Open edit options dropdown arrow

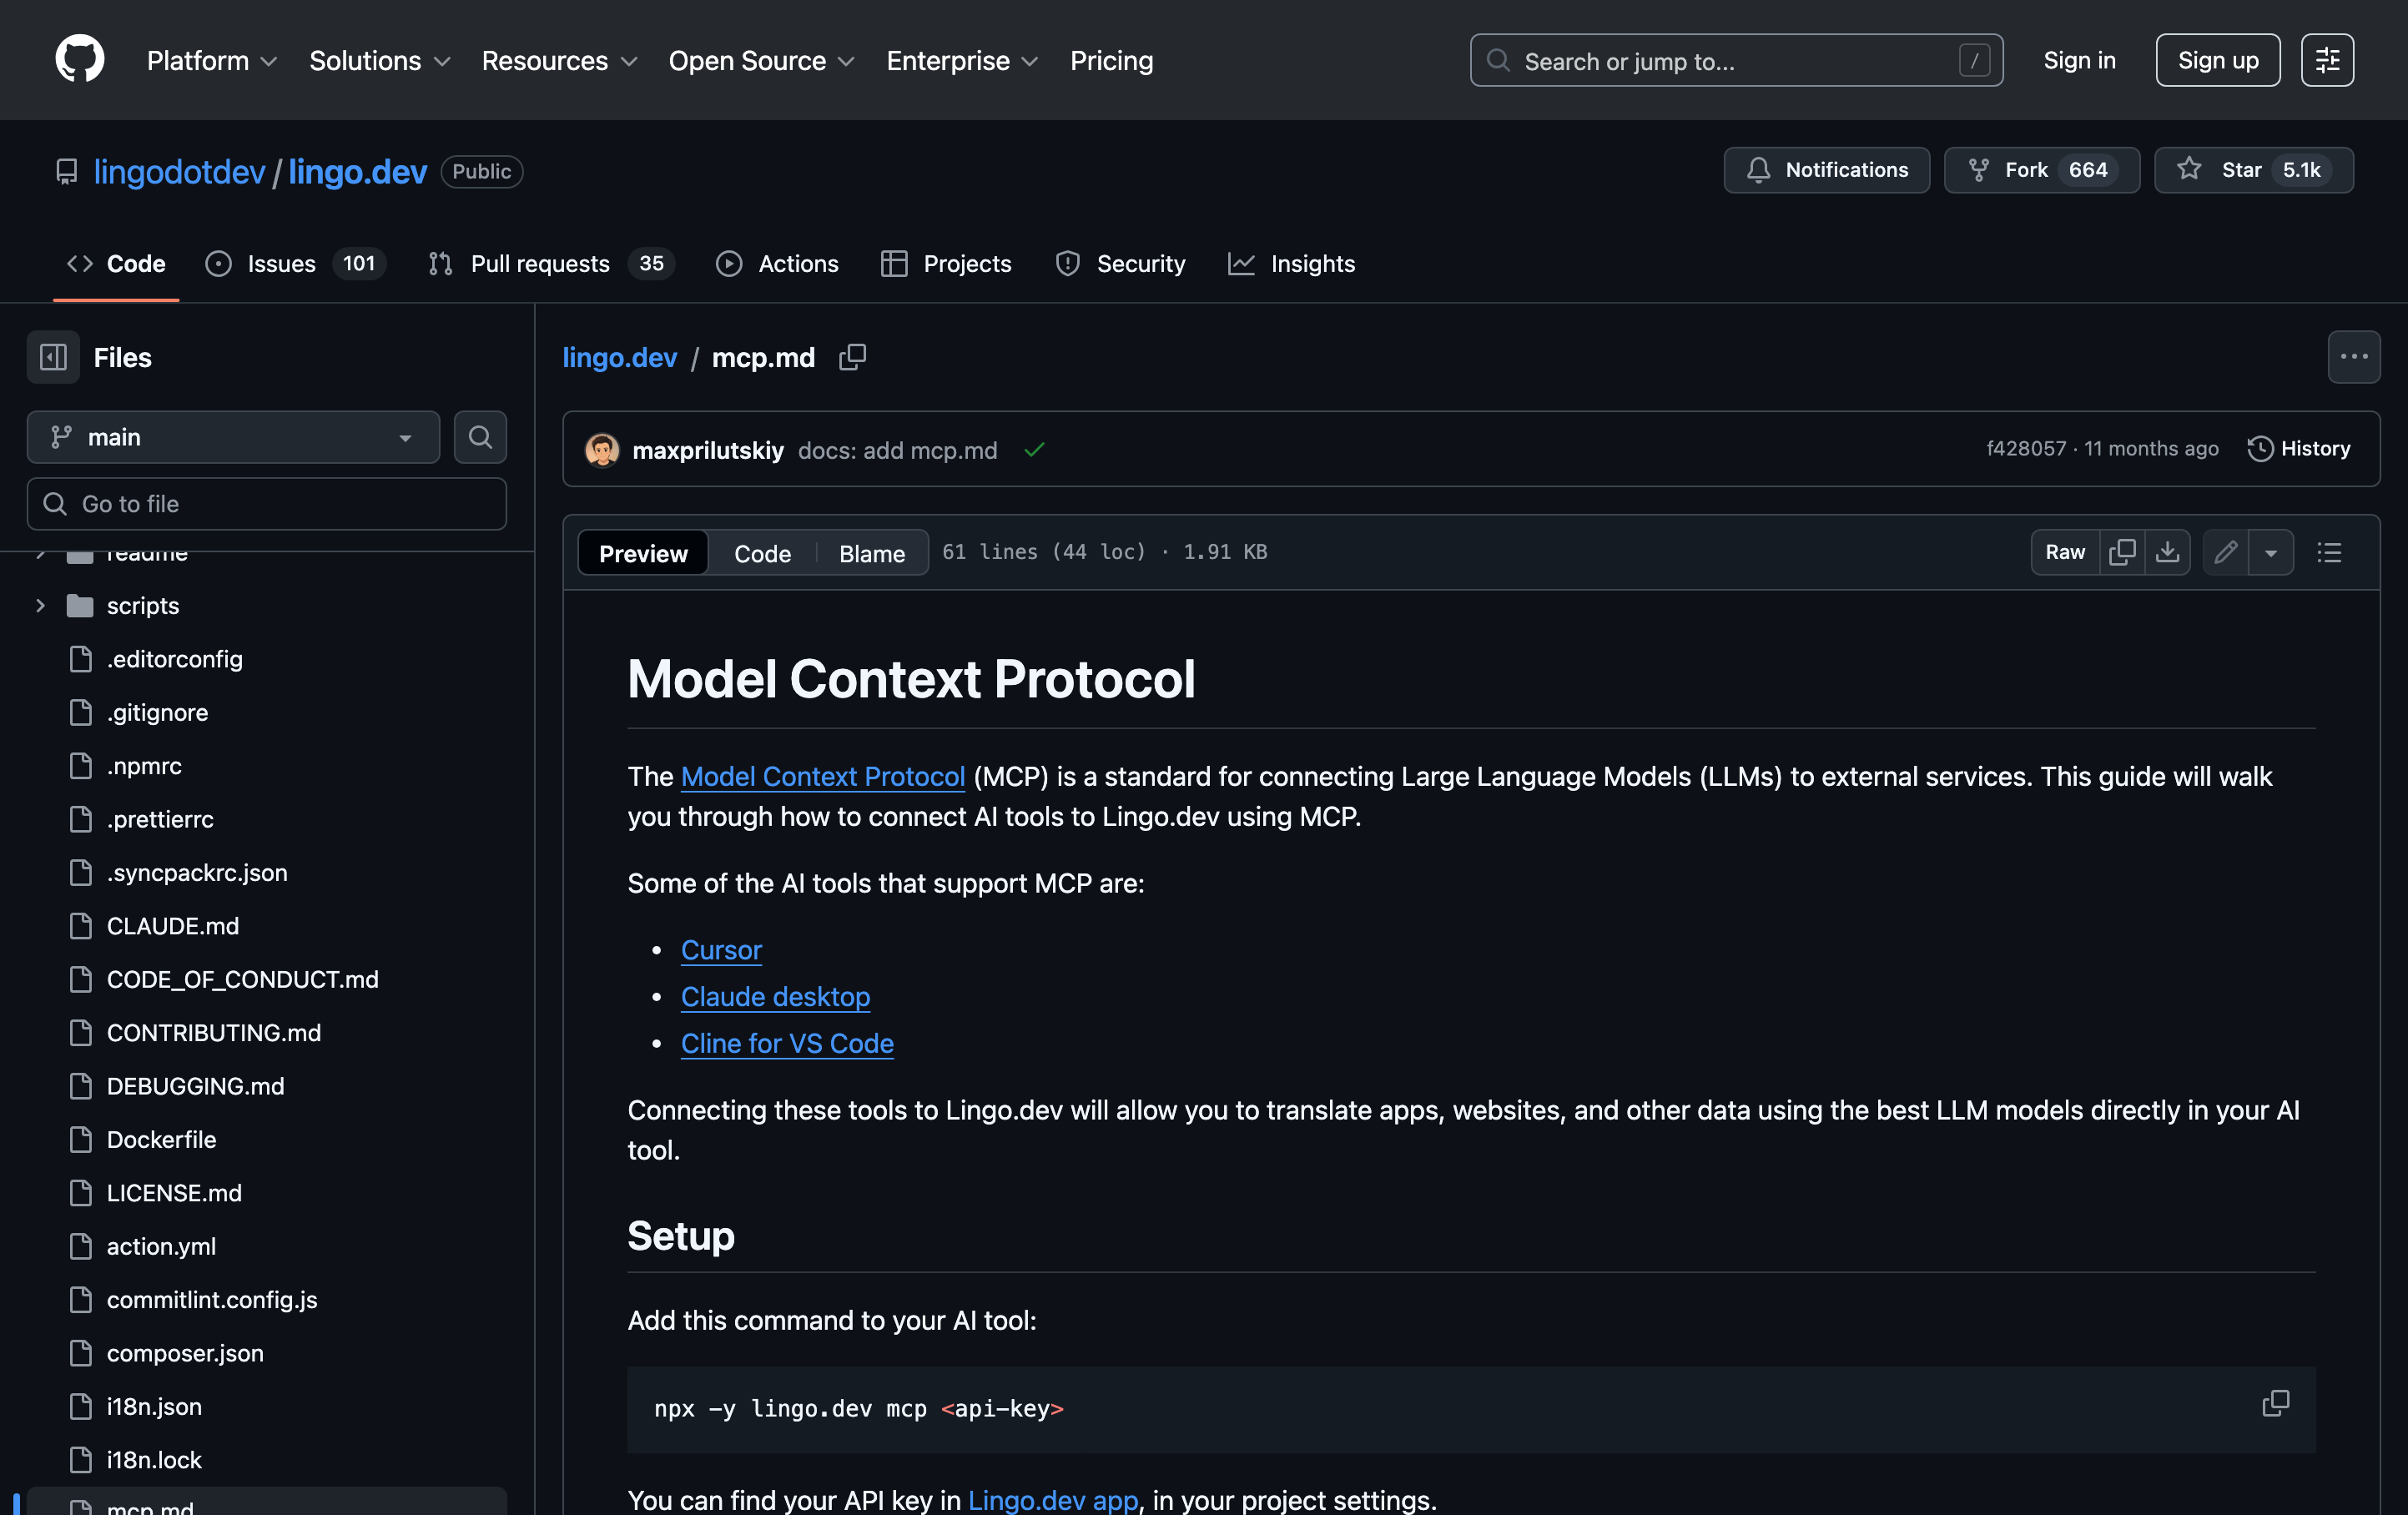click(x=2271, y=552)
